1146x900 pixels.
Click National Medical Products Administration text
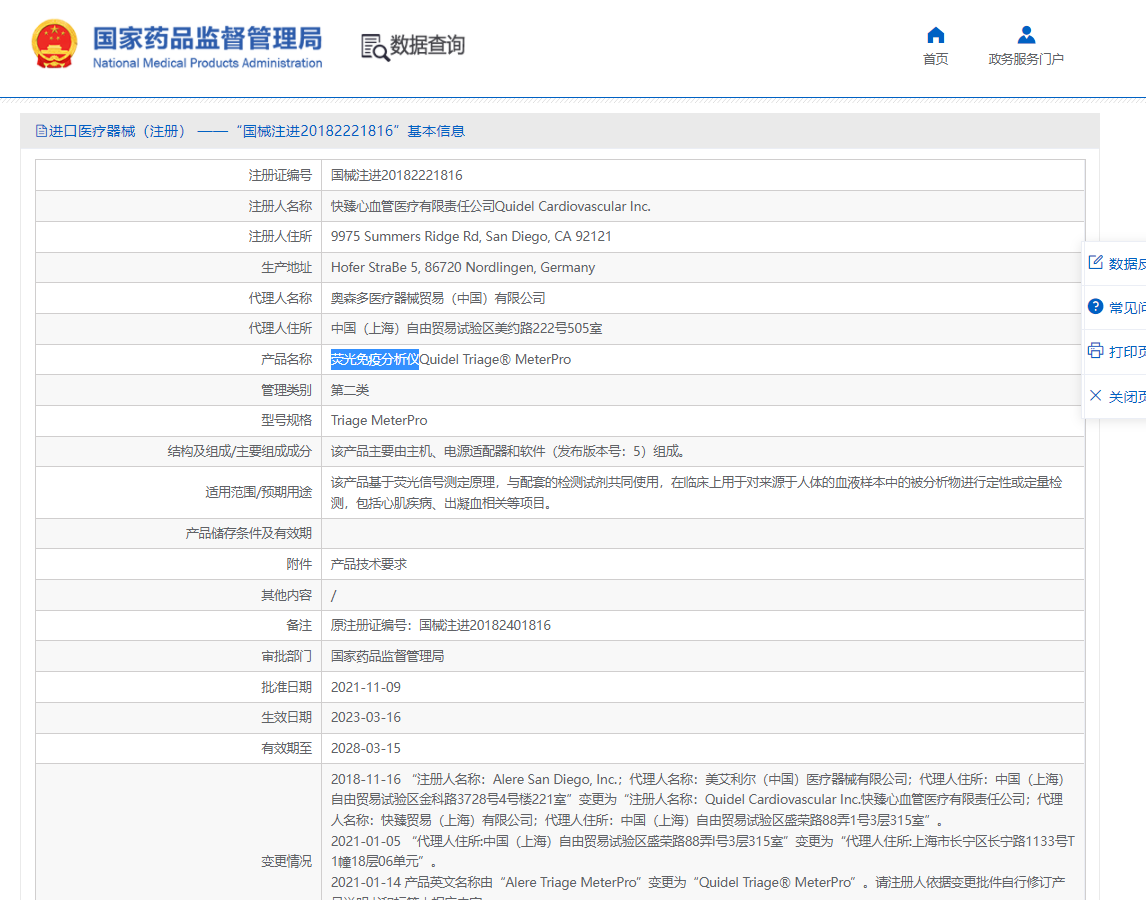(208, 64)
